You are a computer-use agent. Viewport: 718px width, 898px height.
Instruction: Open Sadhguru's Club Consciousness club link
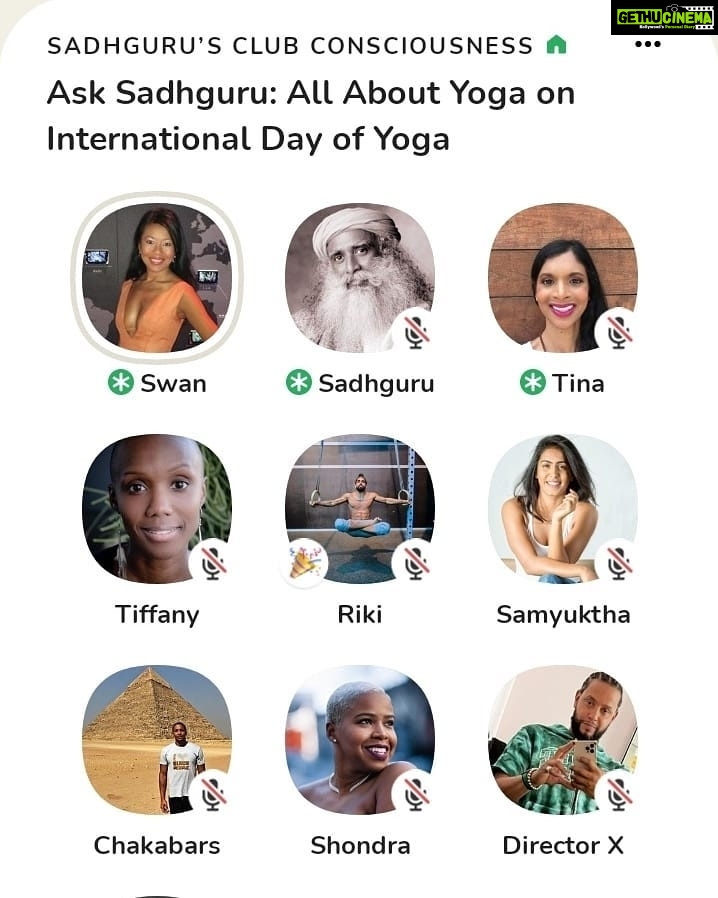click(x=290, y=46)
